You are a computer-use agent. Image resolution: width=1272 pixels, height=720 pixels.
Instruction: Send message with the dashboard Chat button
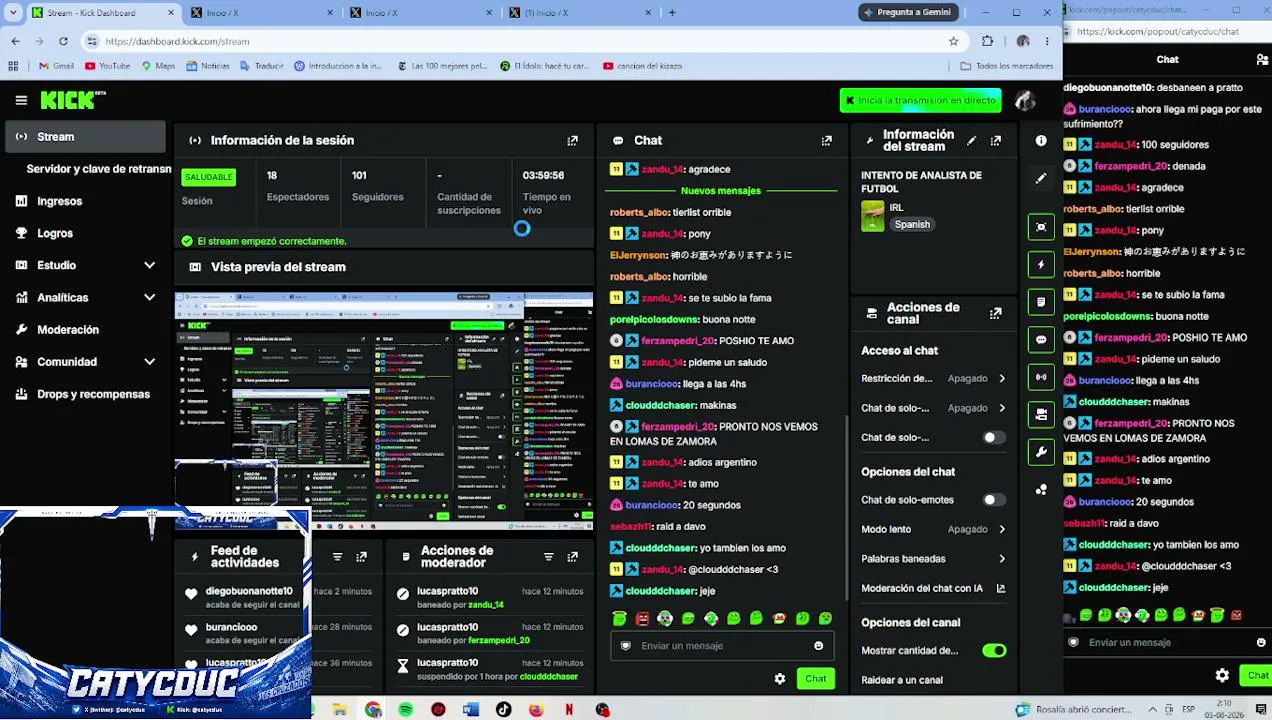tap(816, 678)
